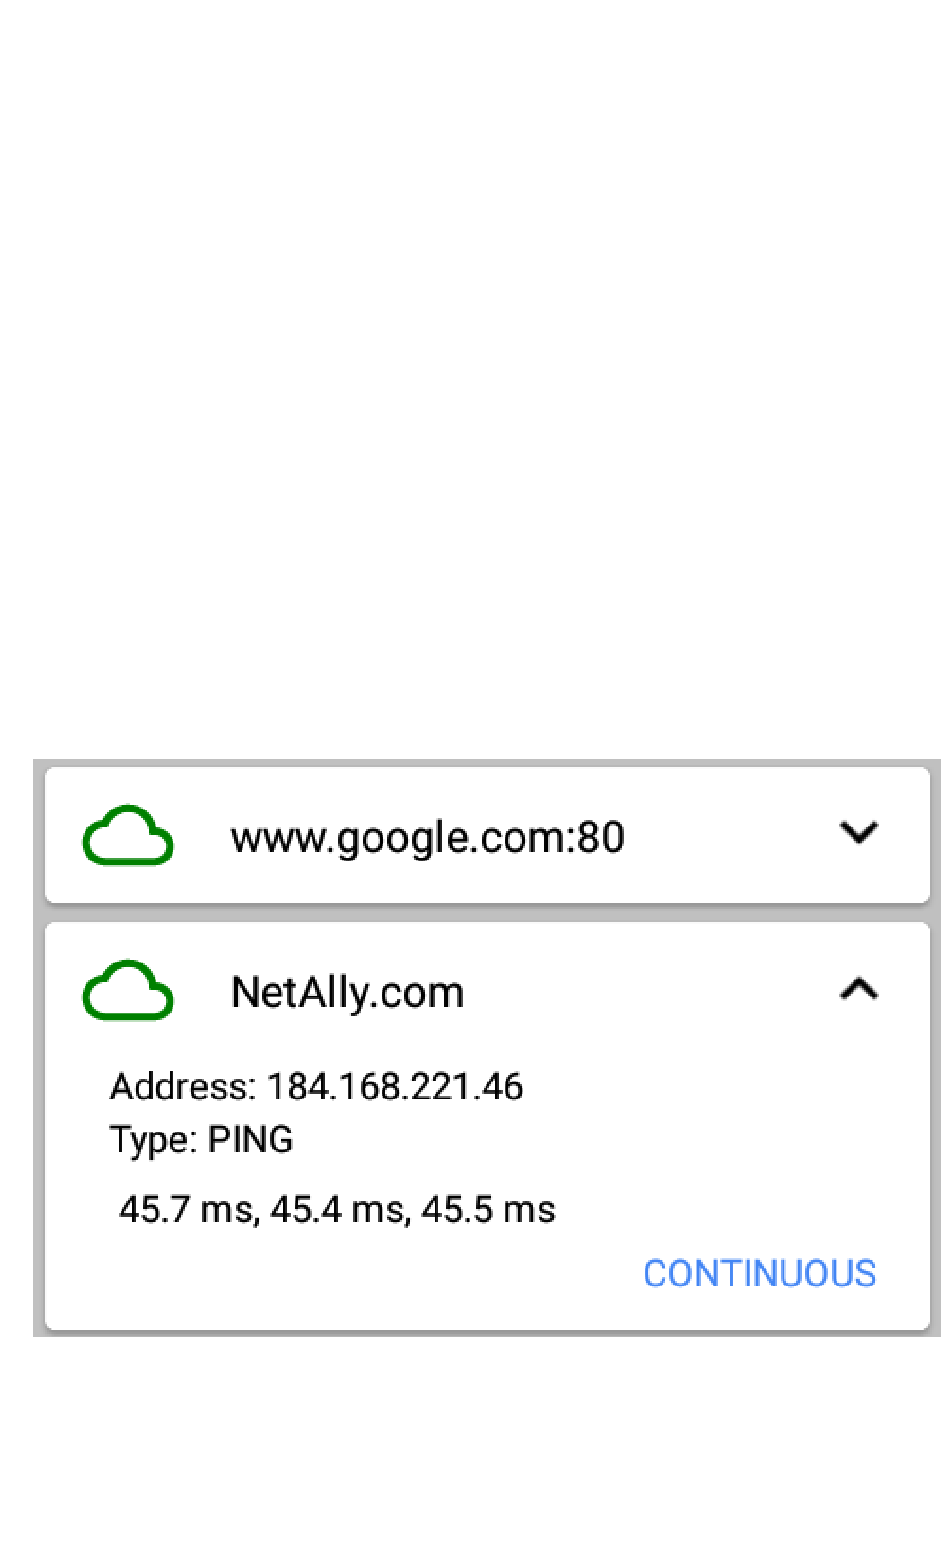This screenshot has width=950, height=1543.
Task: Click the gray margin left of the cards
Action: click(x=38, y=1048)
